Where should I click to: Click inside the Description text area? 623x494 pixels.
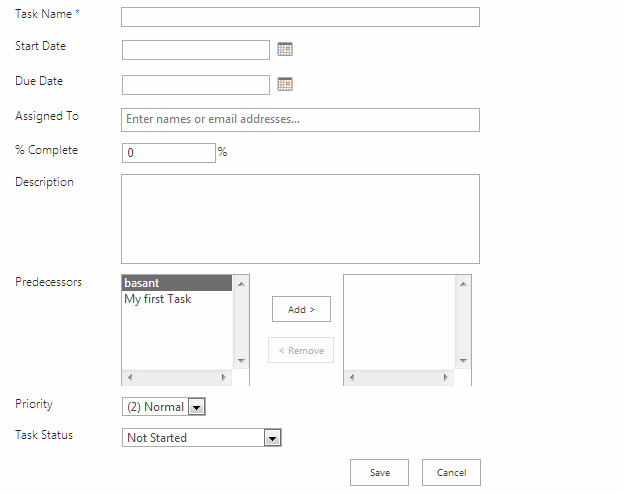pos(300,219)
